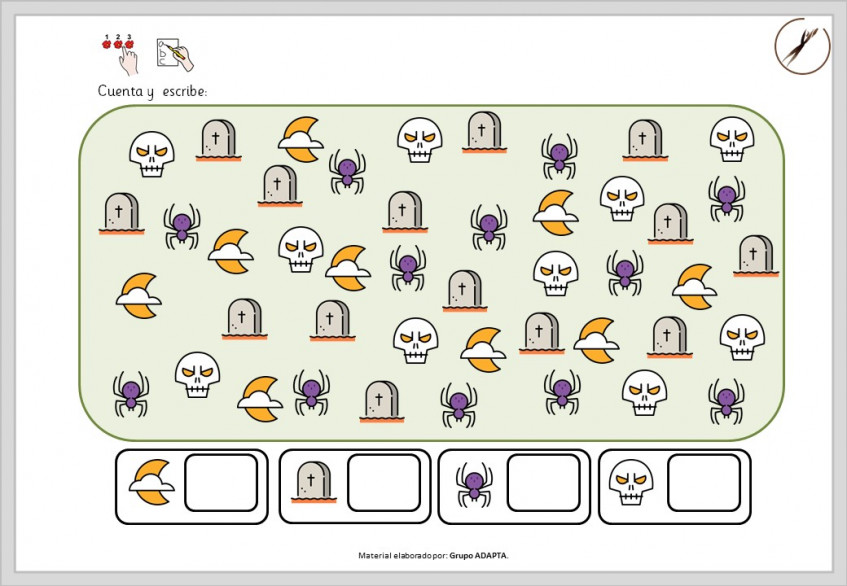Select the tombstone icon beside its answer box
This screenshot has width=847, height=586.
[x=314, y=482]
